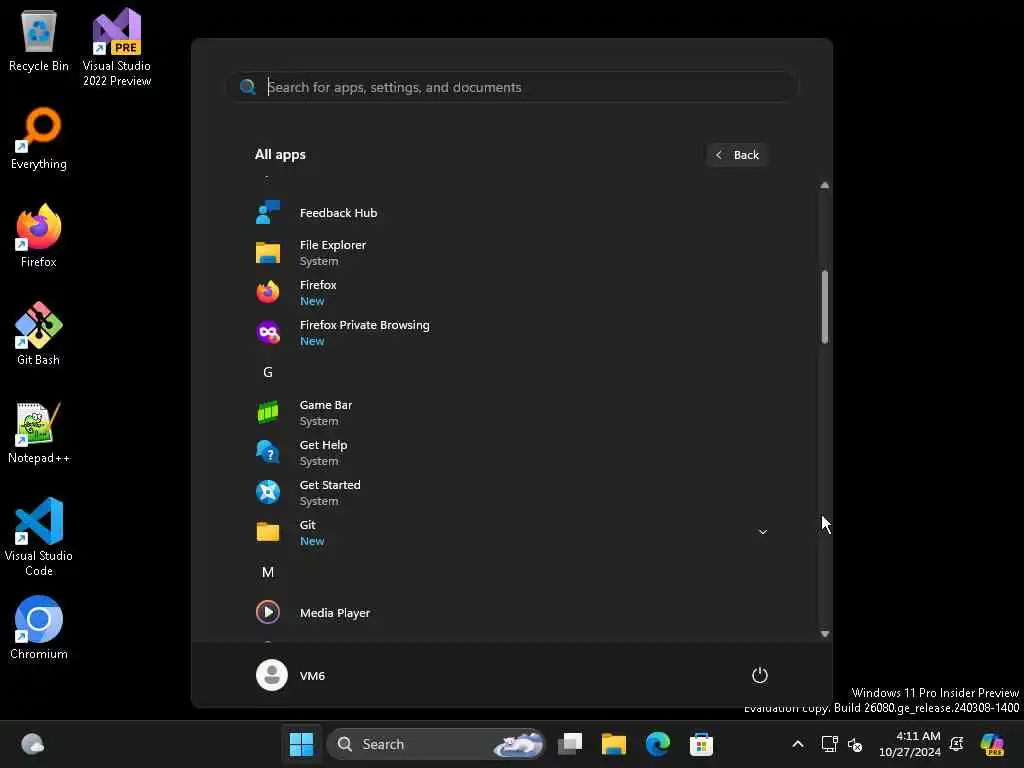Click the taskbar Search box
The height and width of the screenshot is (768, 1024).
point(436,744)
